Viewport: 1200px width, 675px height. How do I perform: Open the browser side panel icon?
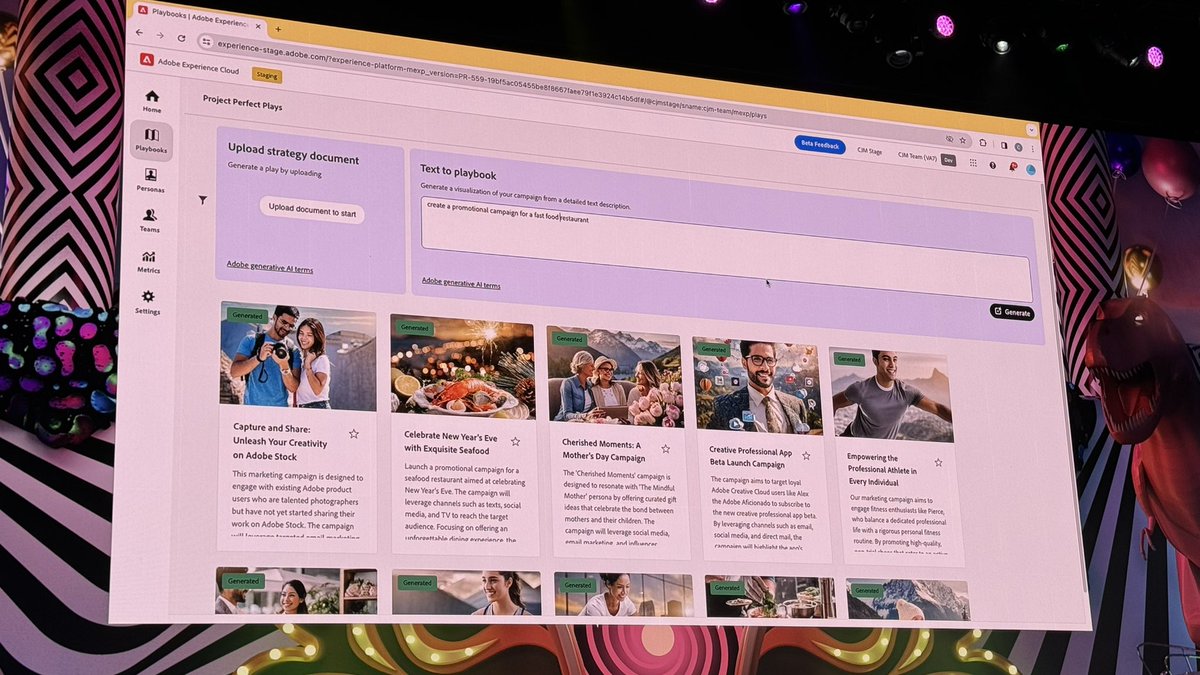pyautogui.click(x=1003, y=144)
